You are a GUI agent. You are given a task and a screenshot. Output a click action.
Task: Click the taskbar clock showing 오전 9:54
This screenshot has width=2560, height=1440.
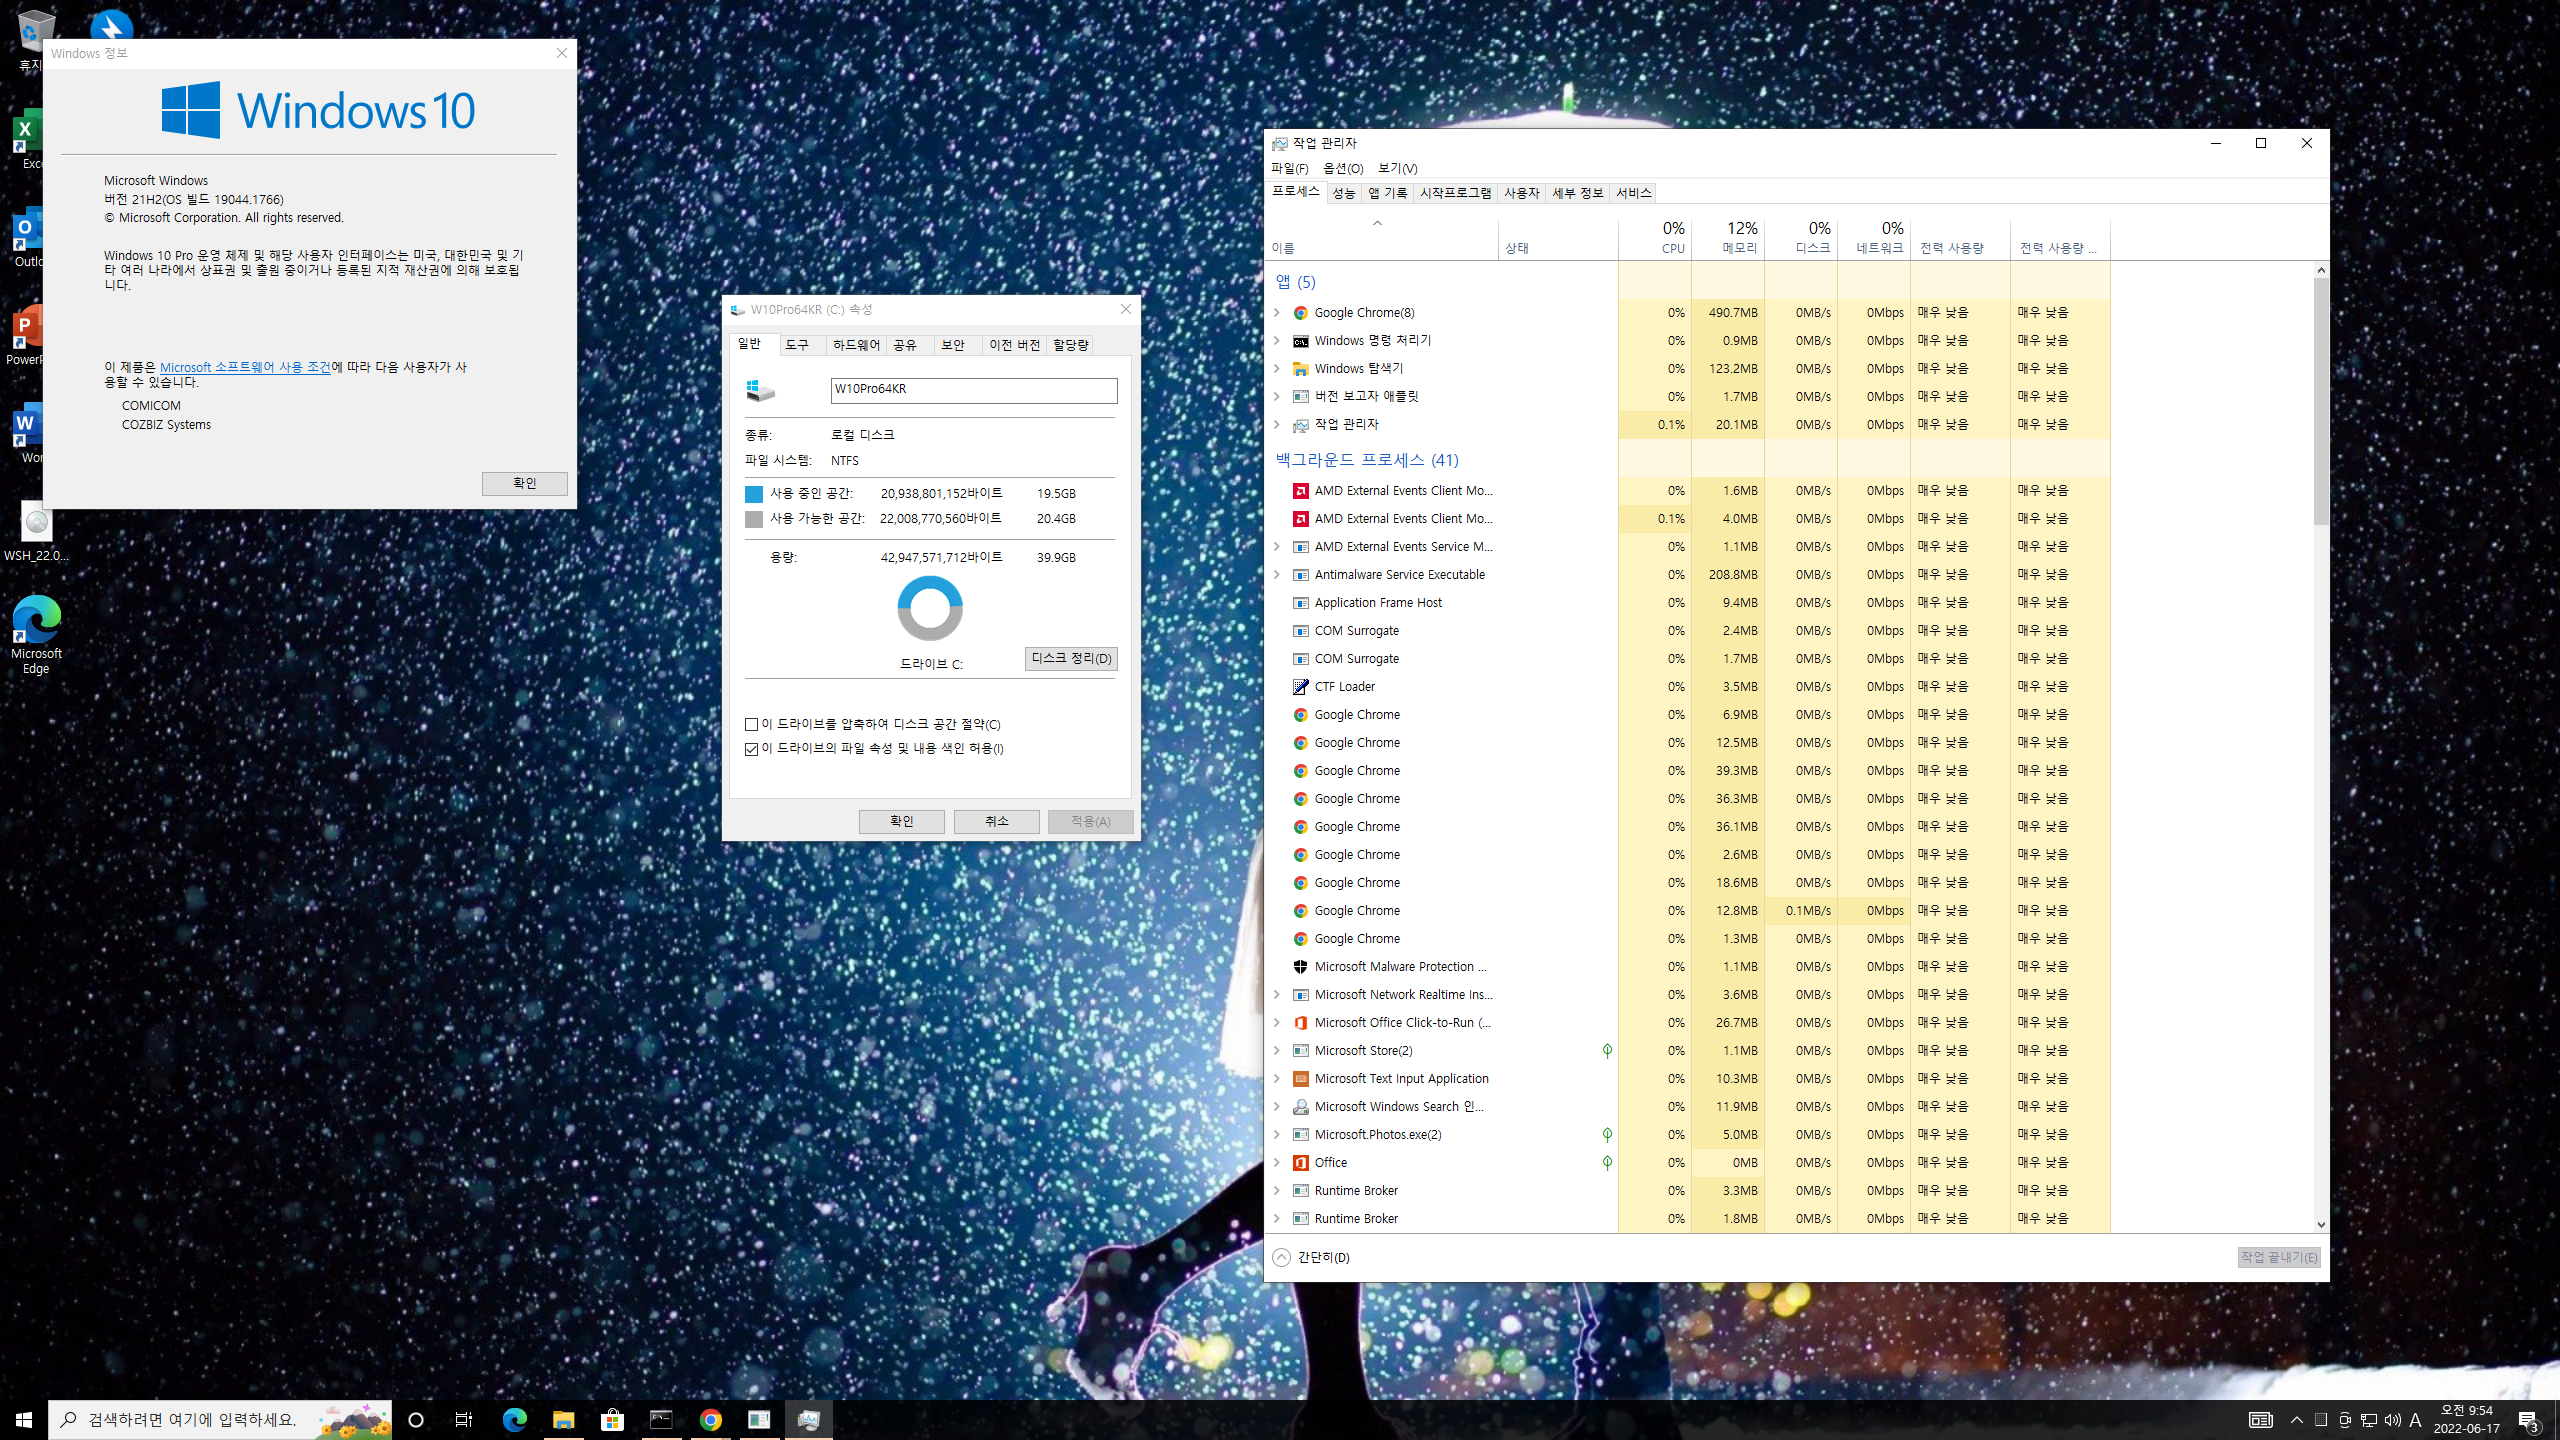[x=2466, y=1419]
